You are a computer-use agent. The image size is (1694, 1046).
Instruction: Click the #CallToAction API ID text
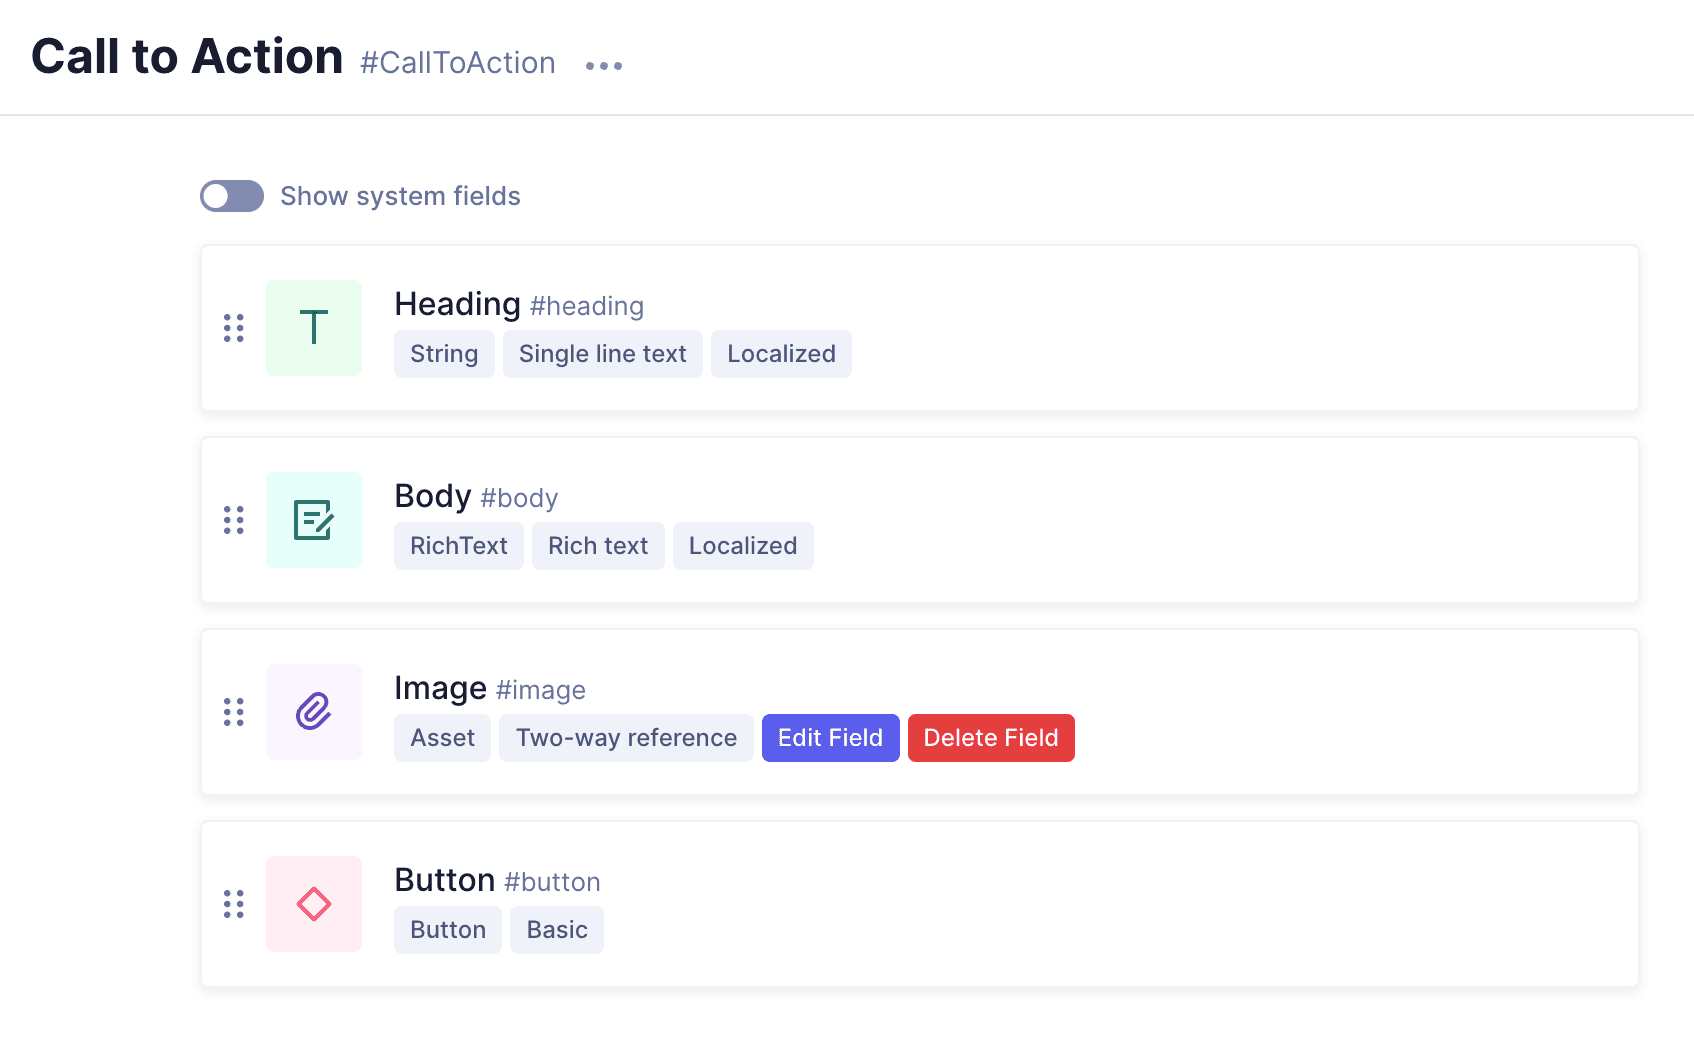pos(458,63)
